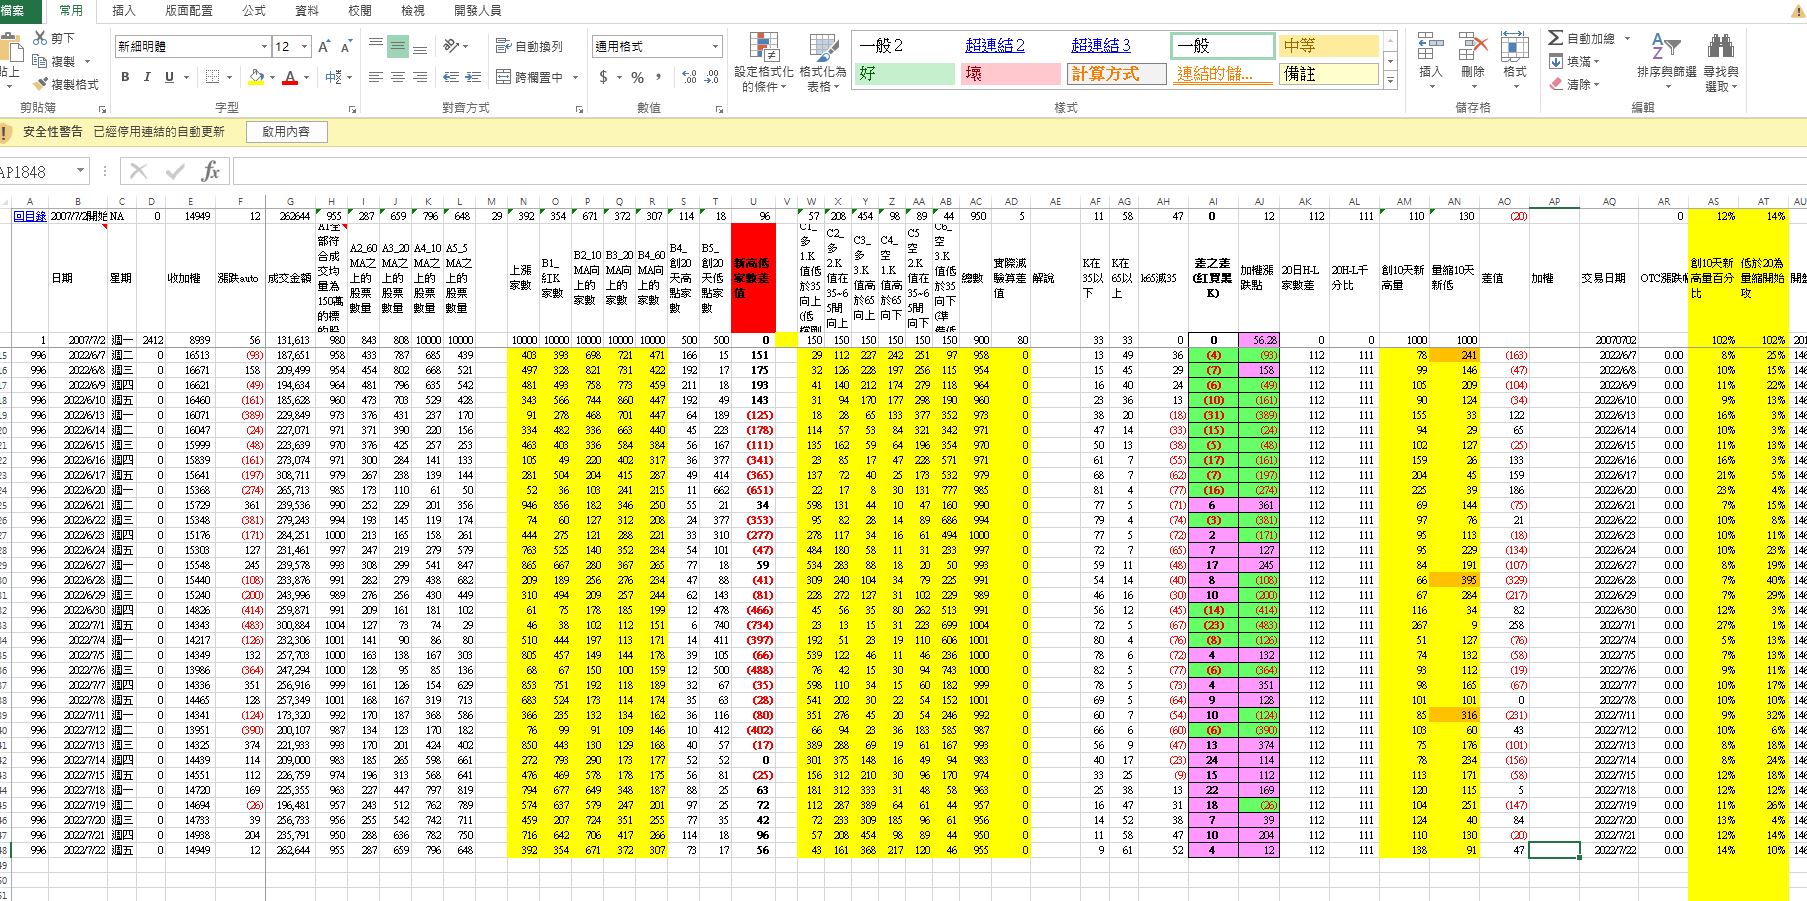Open the 檔案 (File) tab
Image resolution: width=1807 pixels, height=901 pixels.
click(18, 11)
